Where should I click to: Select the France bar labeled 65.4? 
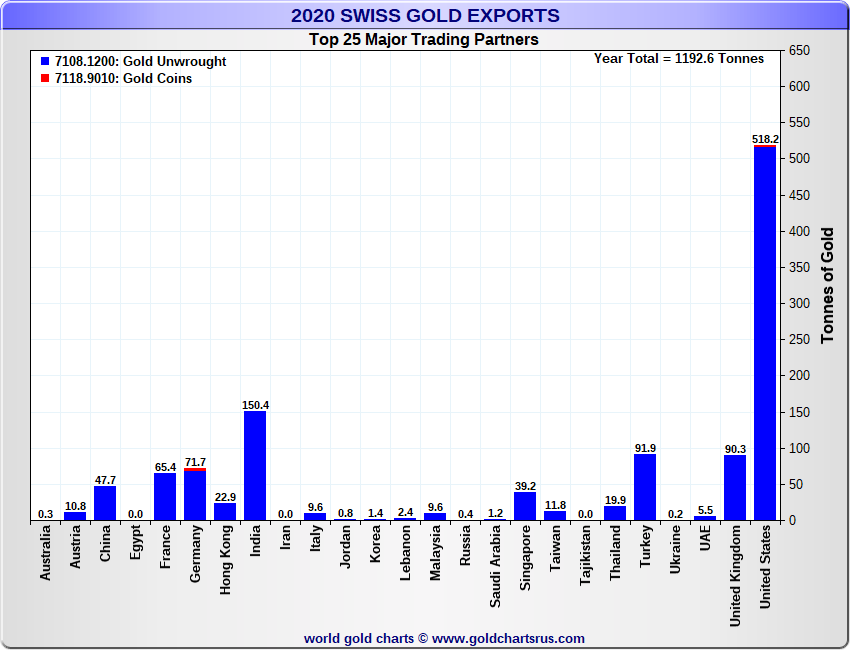click(x=165, y=496)
